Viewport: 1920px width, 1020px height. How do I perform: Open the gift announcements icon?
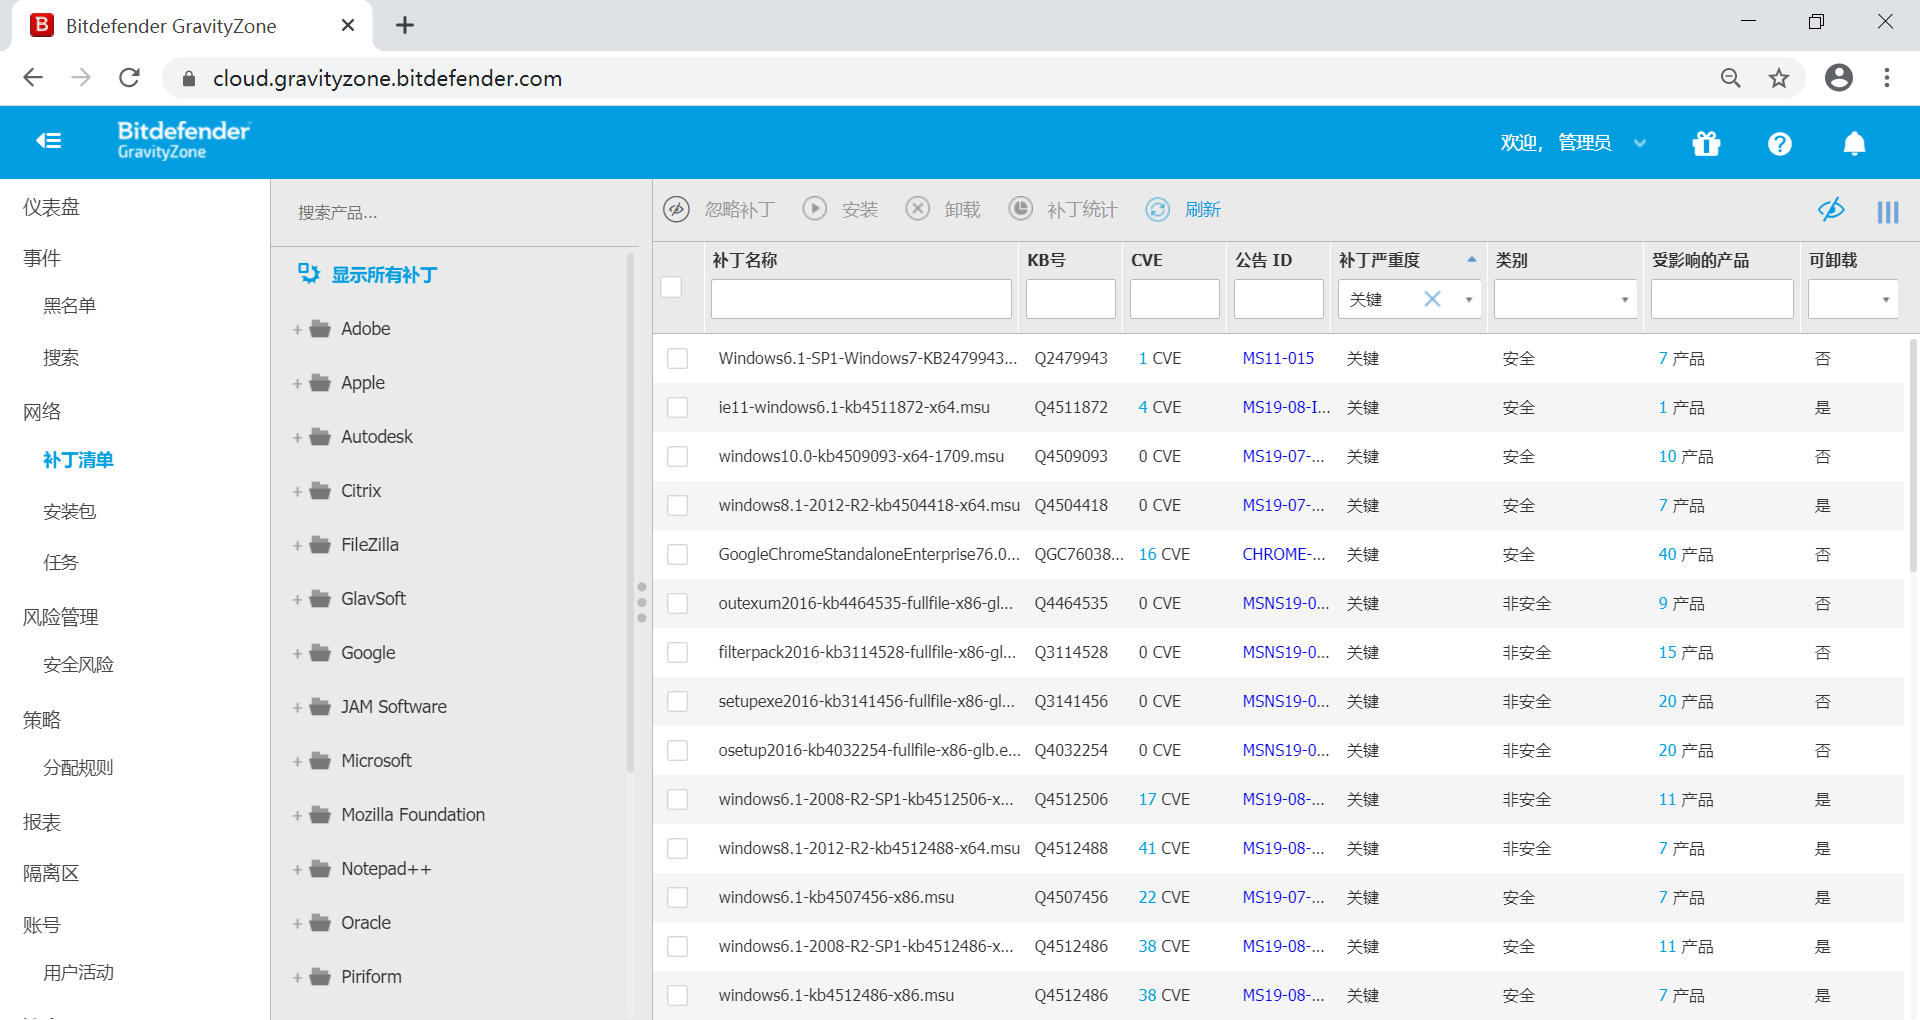click(x=1706, y=144)
